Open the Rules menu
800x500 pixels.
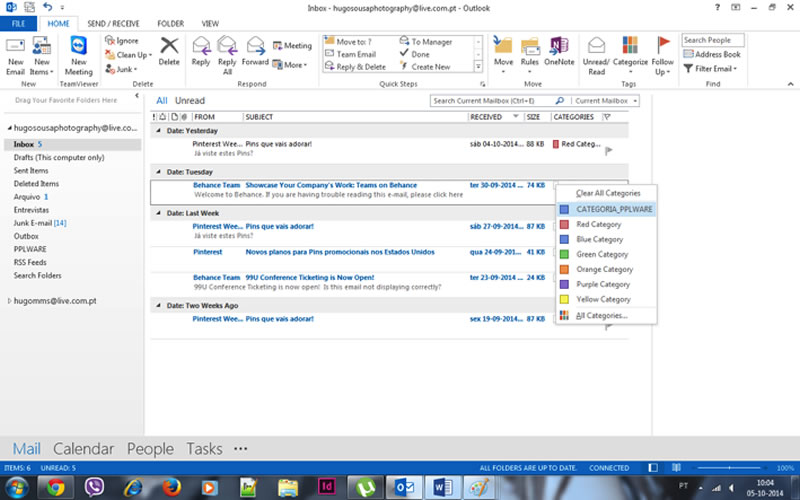pyautogui.click(x=530, y=56)
